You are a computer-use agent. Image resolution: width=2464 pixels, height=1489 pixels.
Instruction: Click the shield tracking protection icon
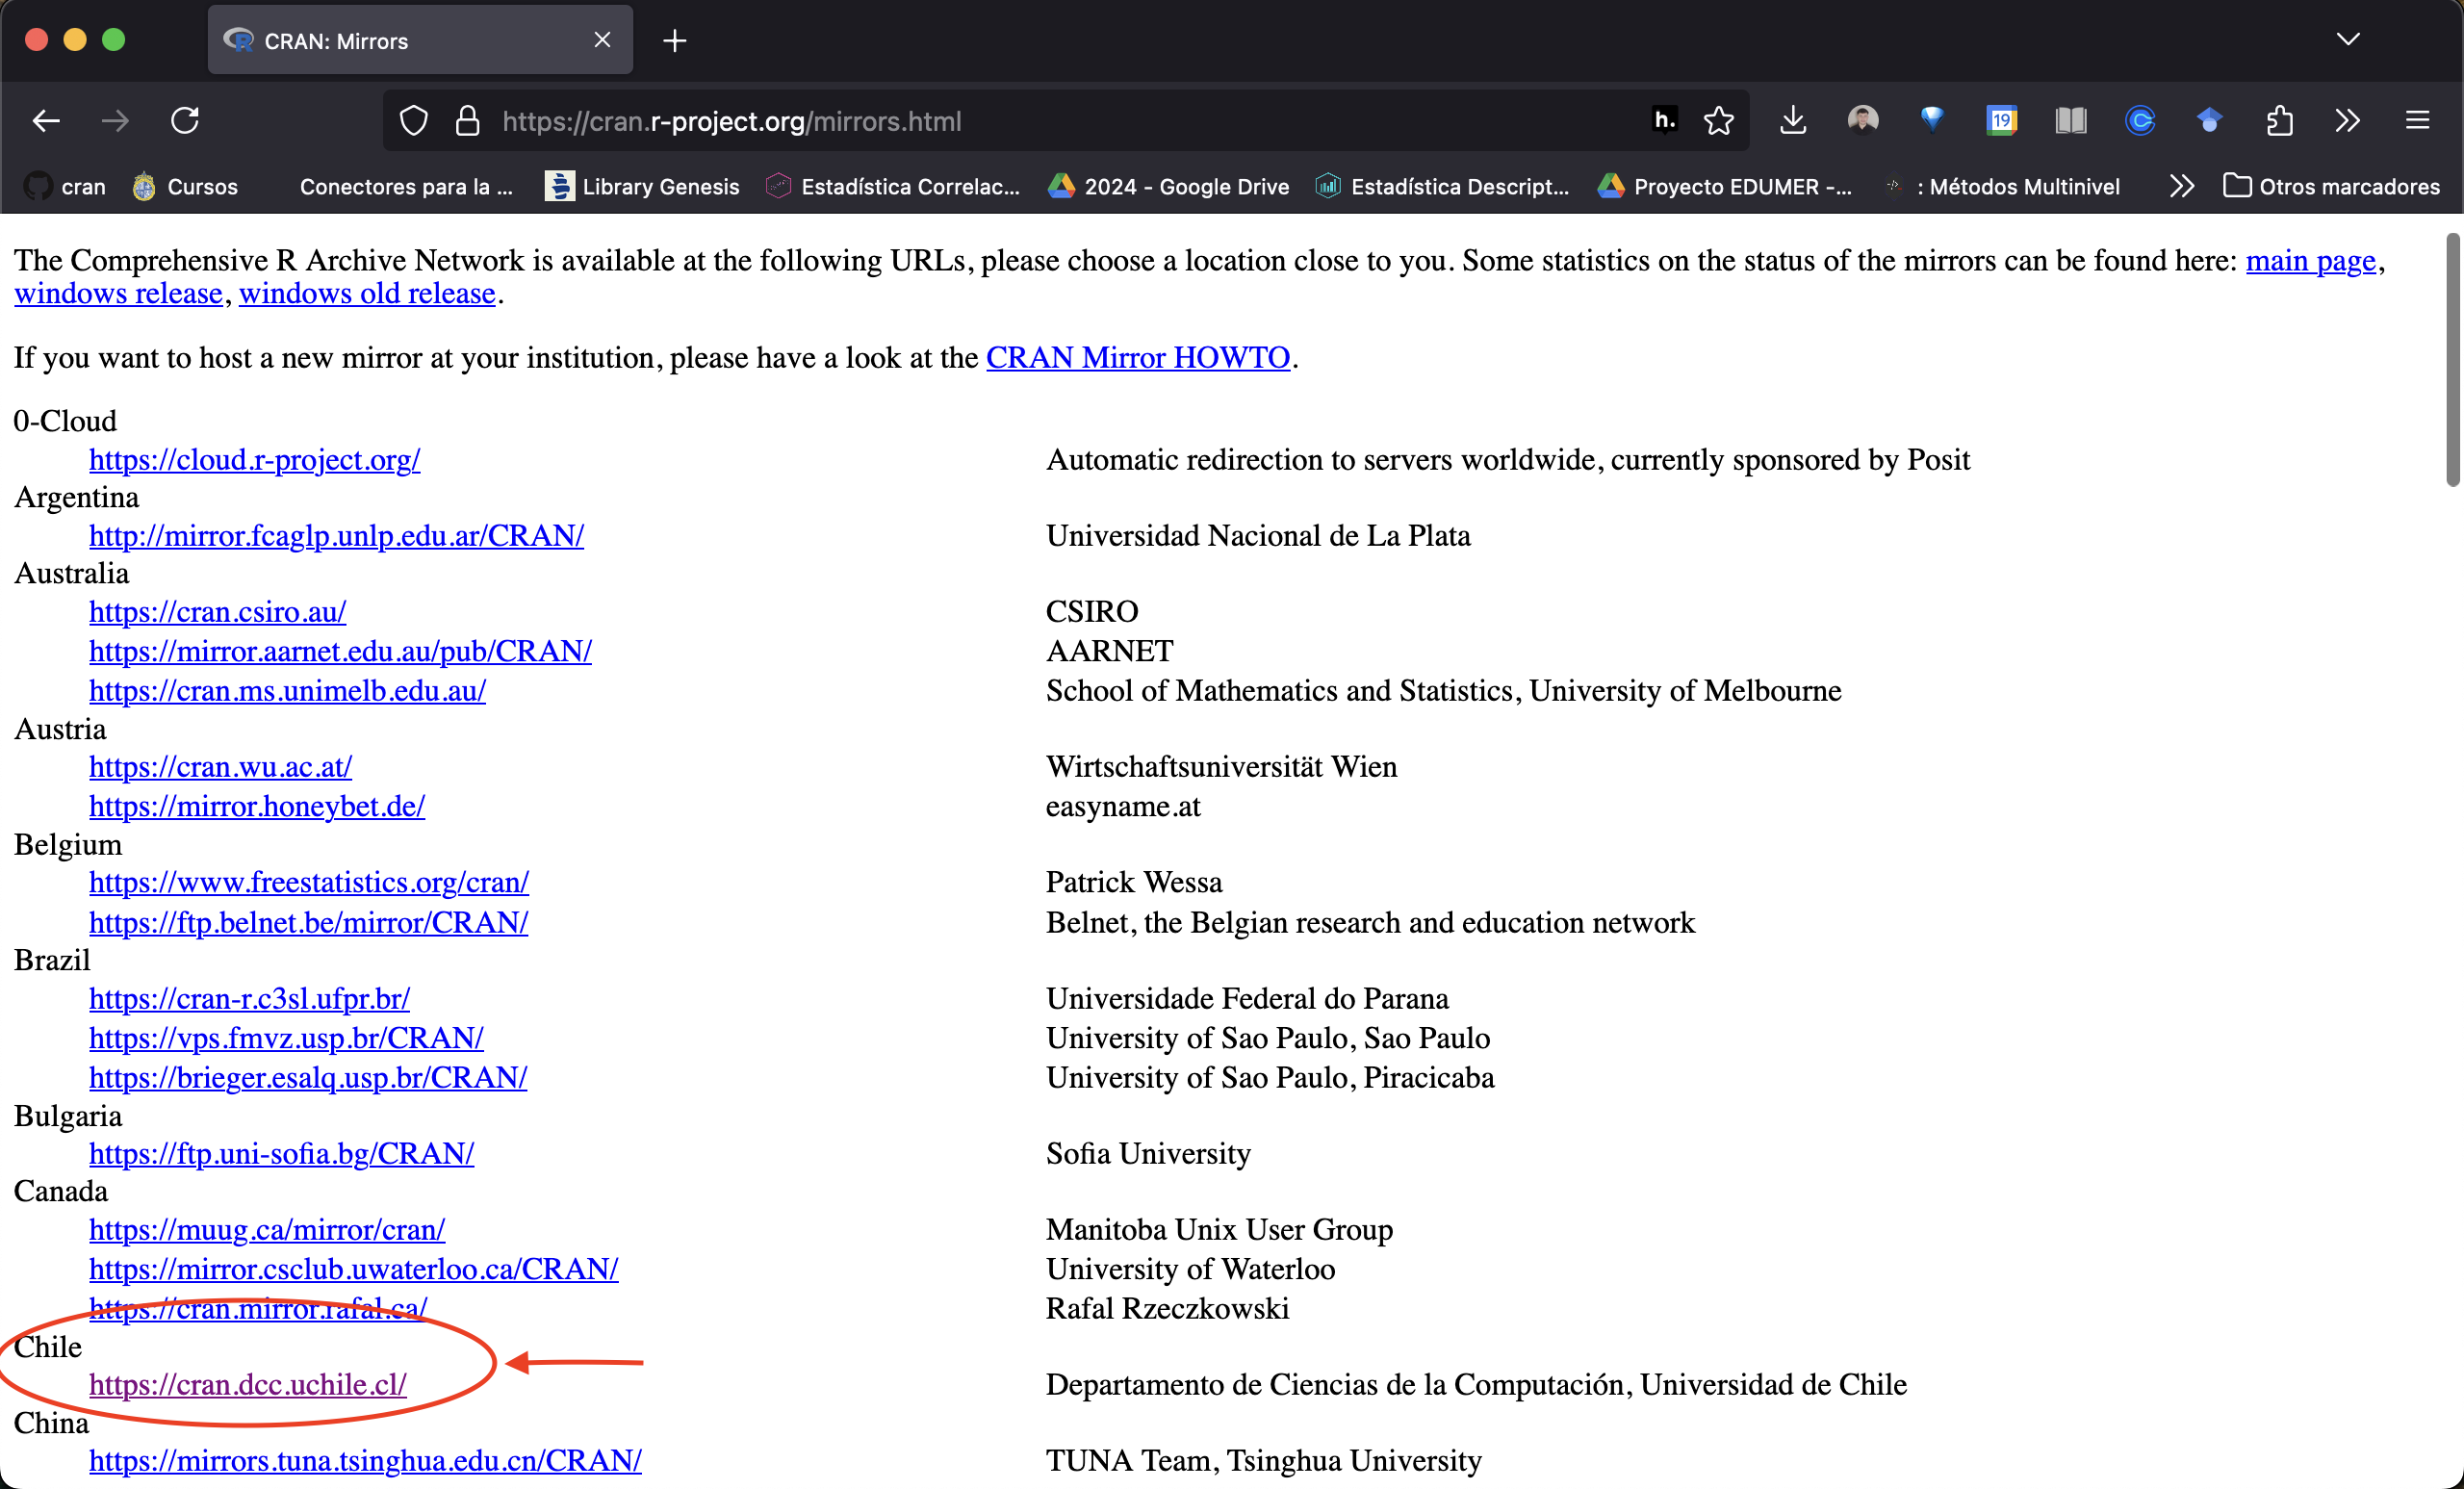(414, 121)
